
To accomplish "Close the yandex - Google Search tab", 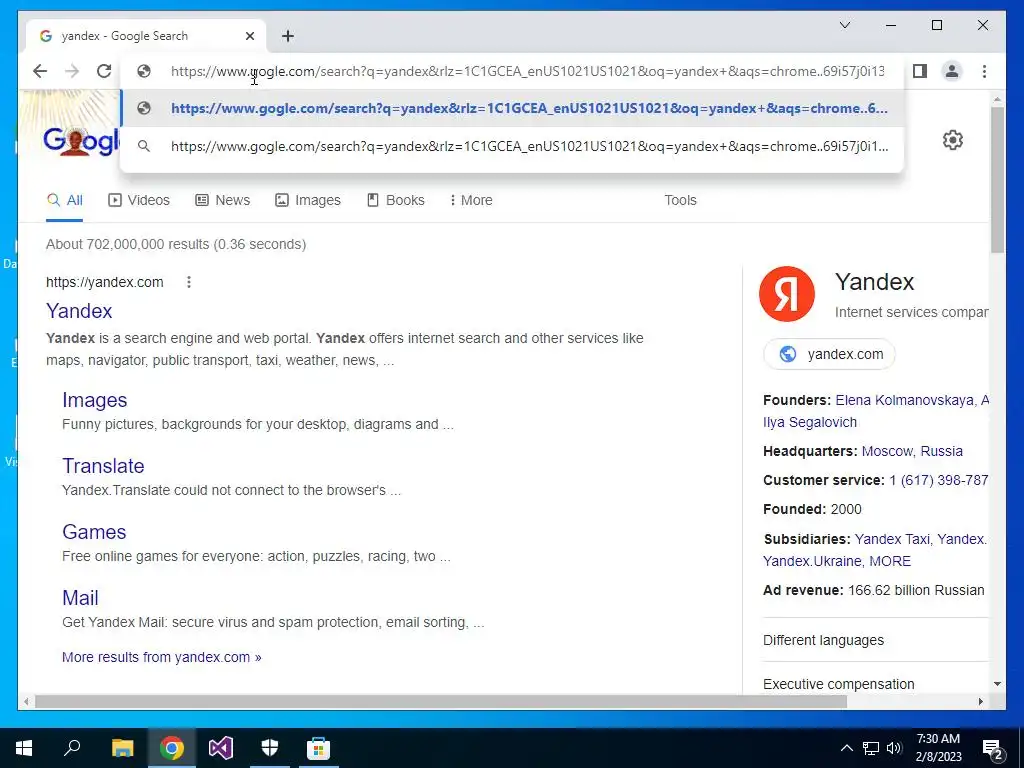I will click(x=250, y=36).
